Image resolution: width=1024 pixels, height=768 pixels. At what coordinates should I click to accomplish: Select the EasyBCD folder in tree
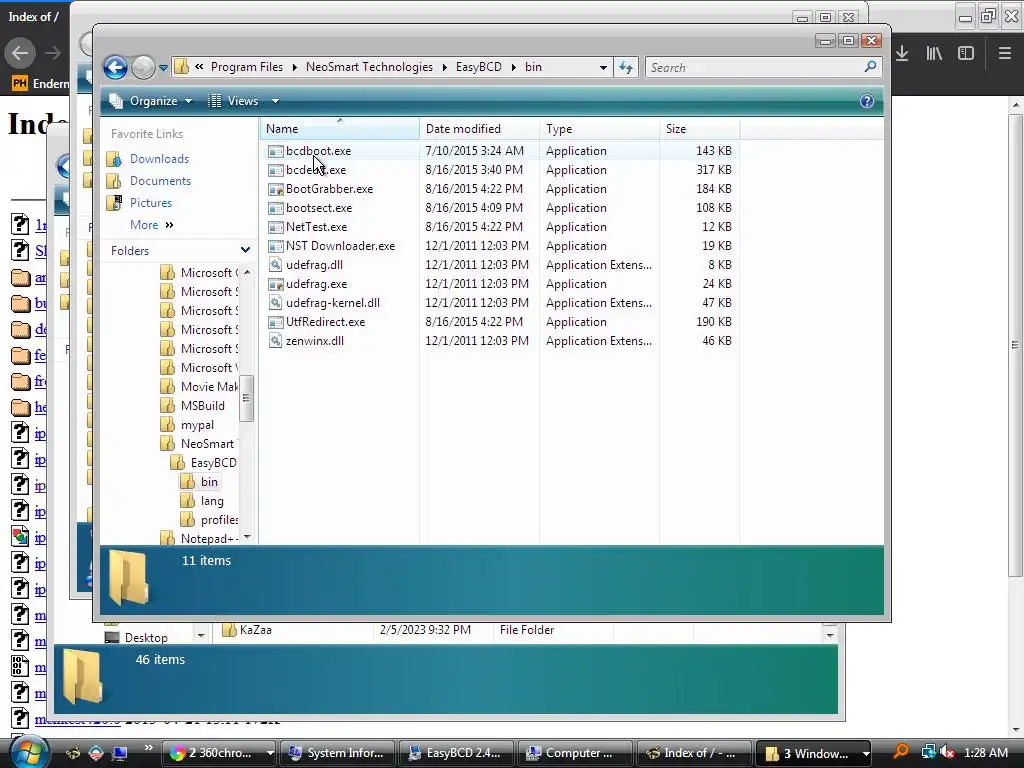(x=213, y=462)
